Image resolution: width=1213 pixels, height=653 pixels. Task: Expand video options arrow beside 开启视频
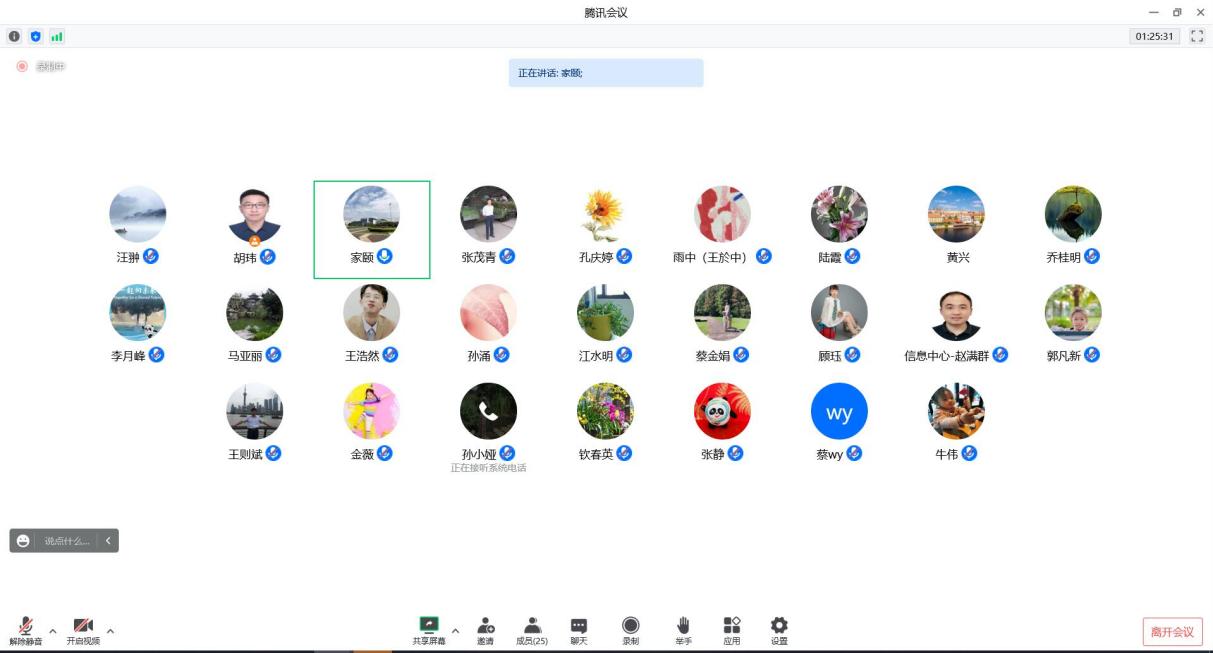pos(110,631)
